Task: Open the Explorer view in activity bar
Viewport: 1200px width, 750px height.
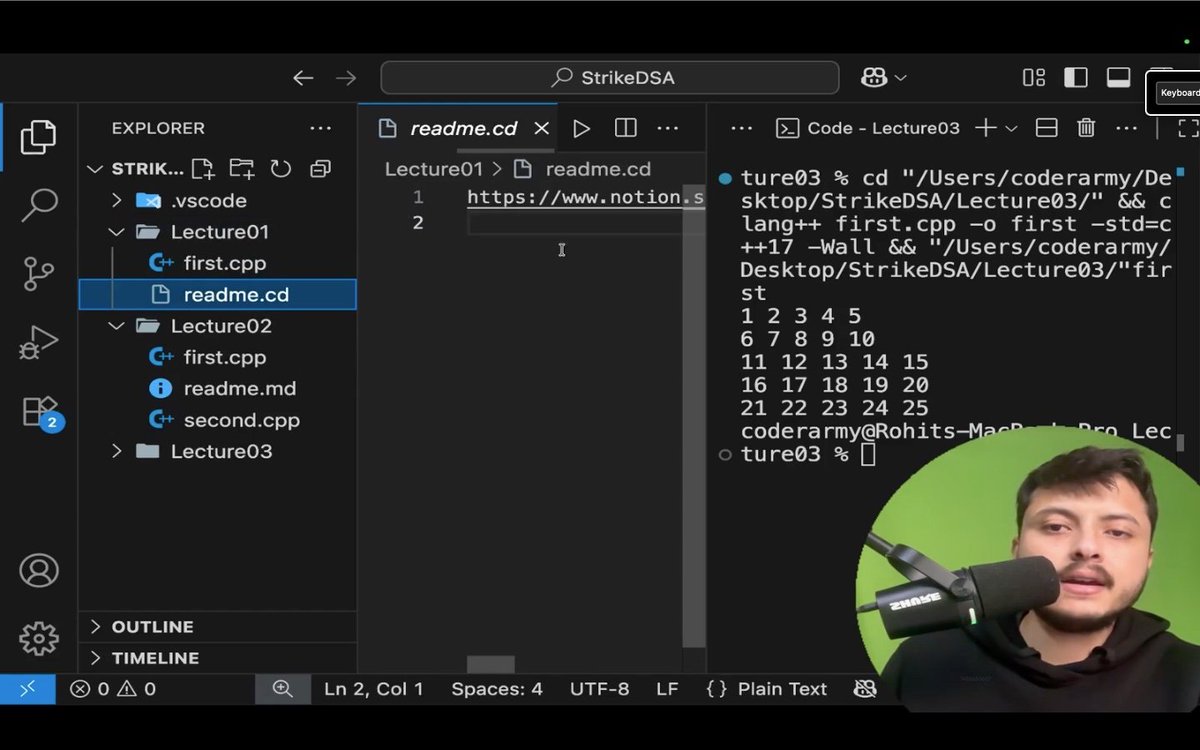Action: click(x=38, y=137)
